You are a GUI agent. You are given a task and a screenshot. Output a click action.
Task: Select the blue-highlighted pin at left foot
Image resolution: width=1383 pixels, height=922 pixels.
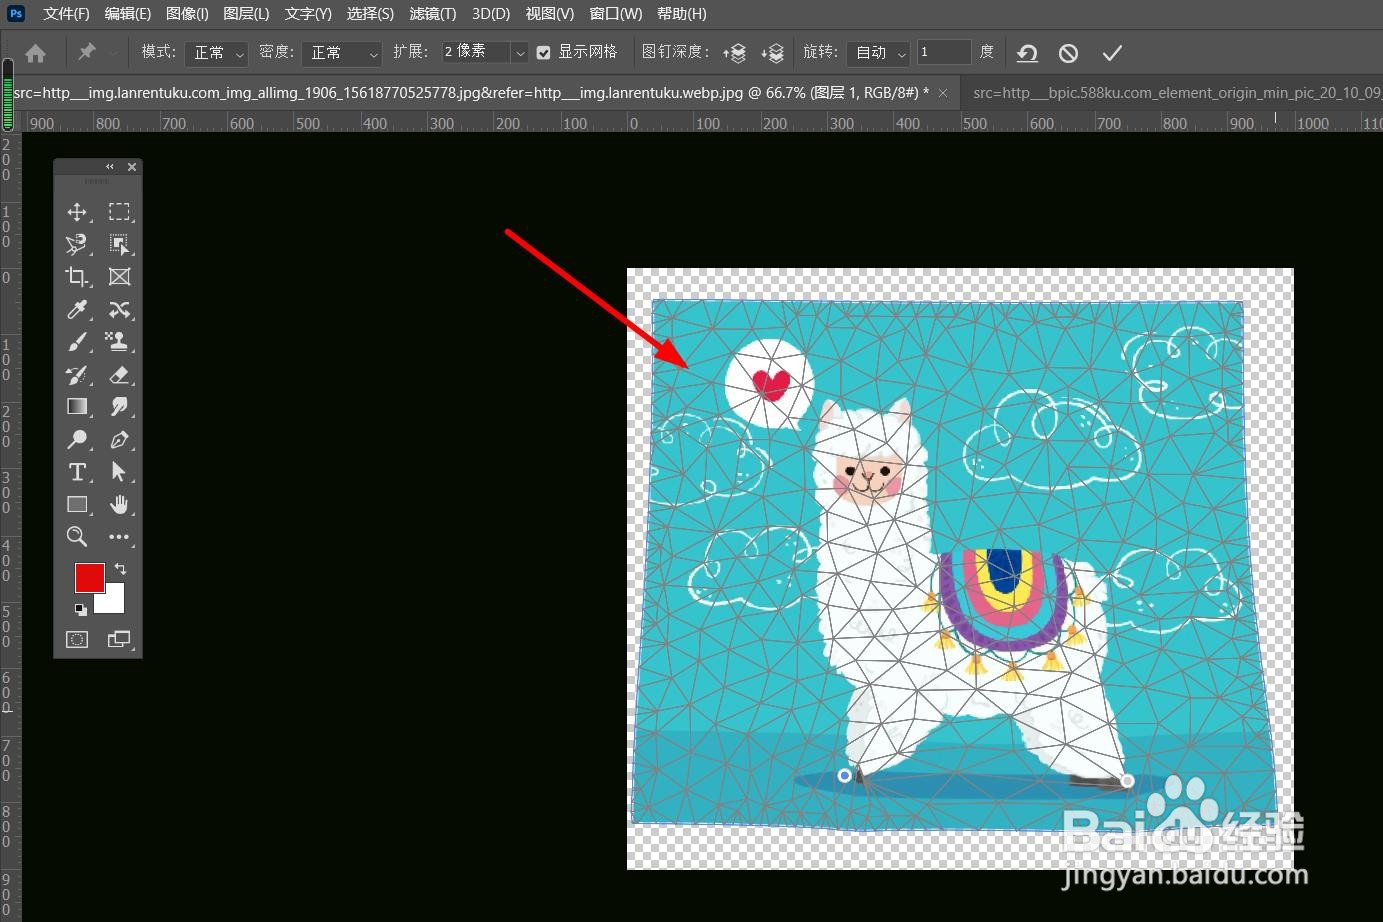click(x=845, y=775)
